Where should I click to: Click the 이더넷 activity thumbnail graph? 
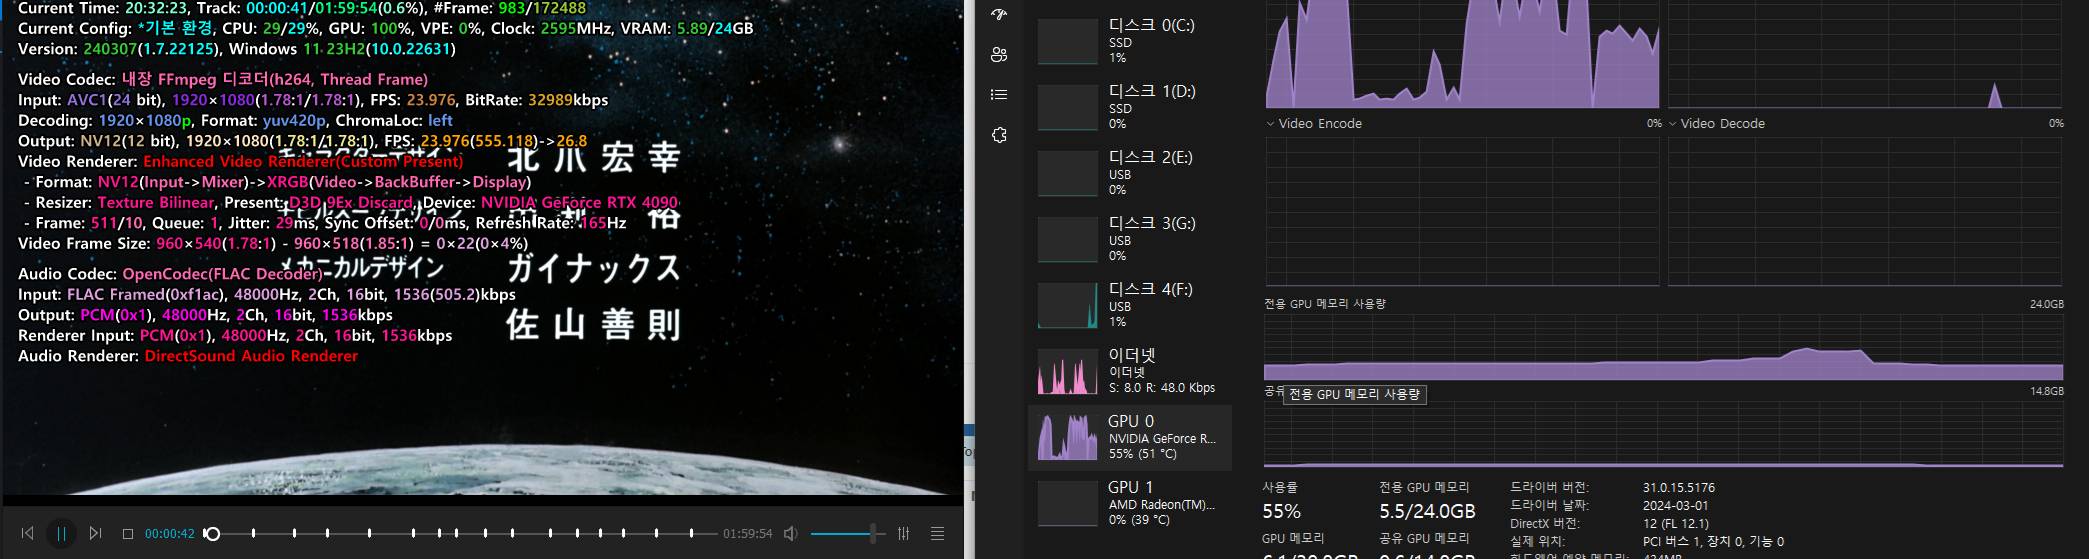click(x=1067, y=371)
